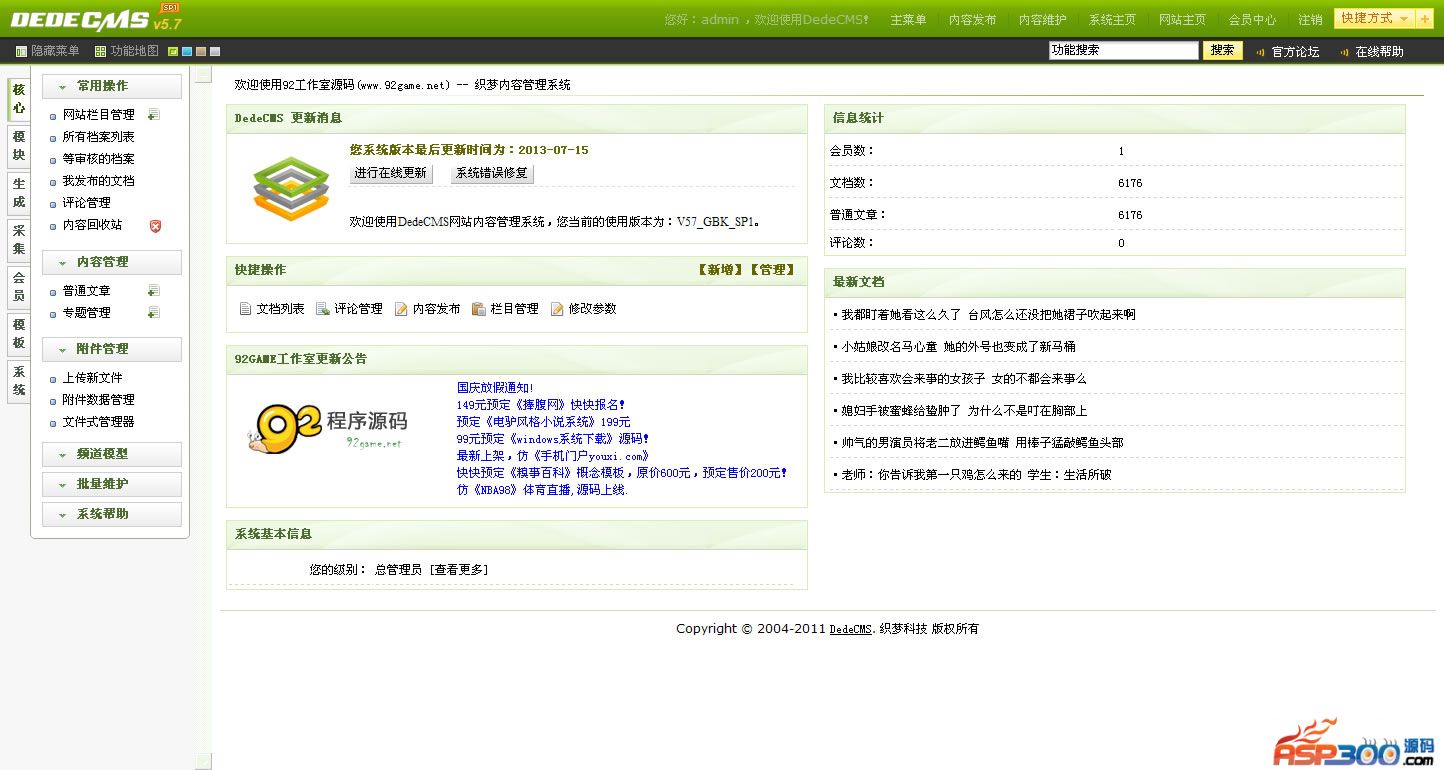Toggle 隐藏菜单 to hide the sidebar
The width and height of the screenshot is (1444, 770).
click(x=47, y=51)
